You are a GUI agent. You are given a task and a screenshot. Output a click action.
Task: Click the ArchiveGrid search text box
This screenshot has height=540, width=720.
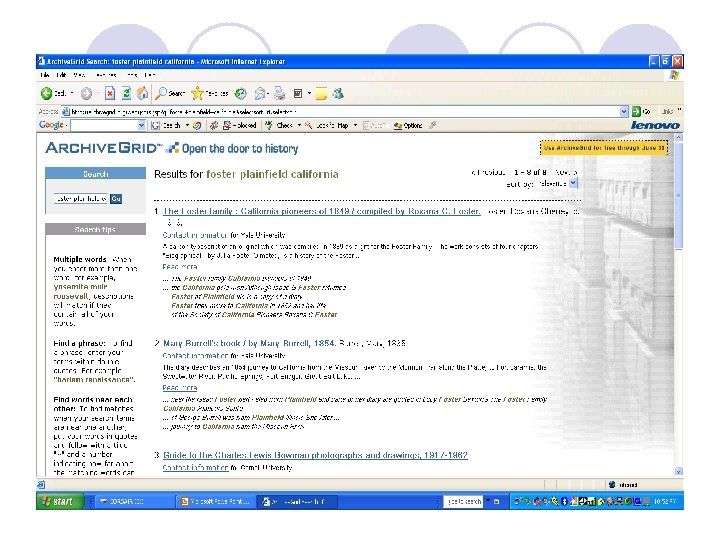[81, 198]
